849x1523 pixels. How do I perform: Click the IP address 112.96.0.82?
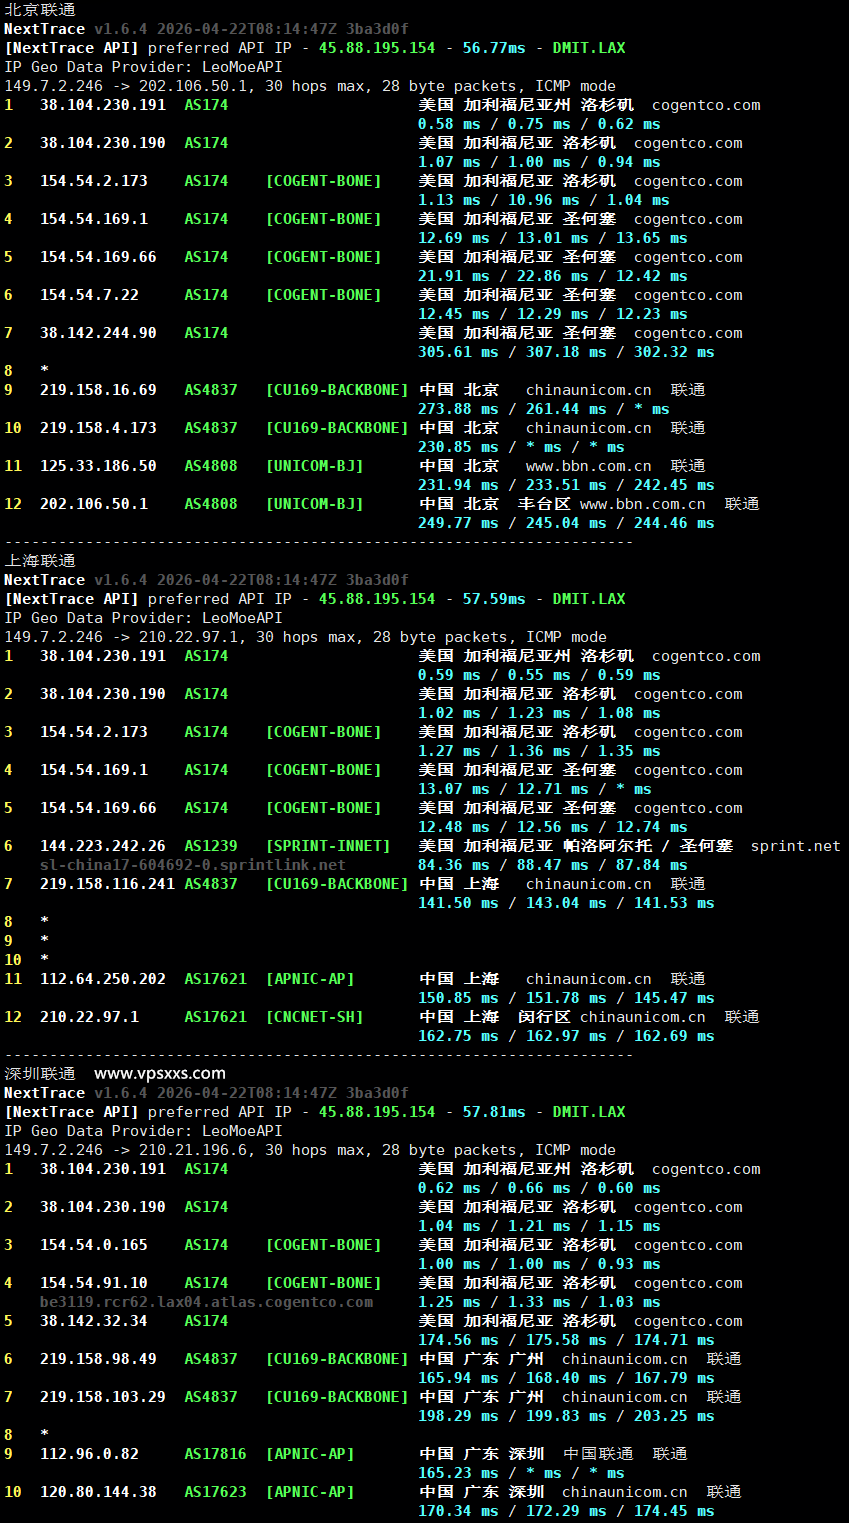89,1454
